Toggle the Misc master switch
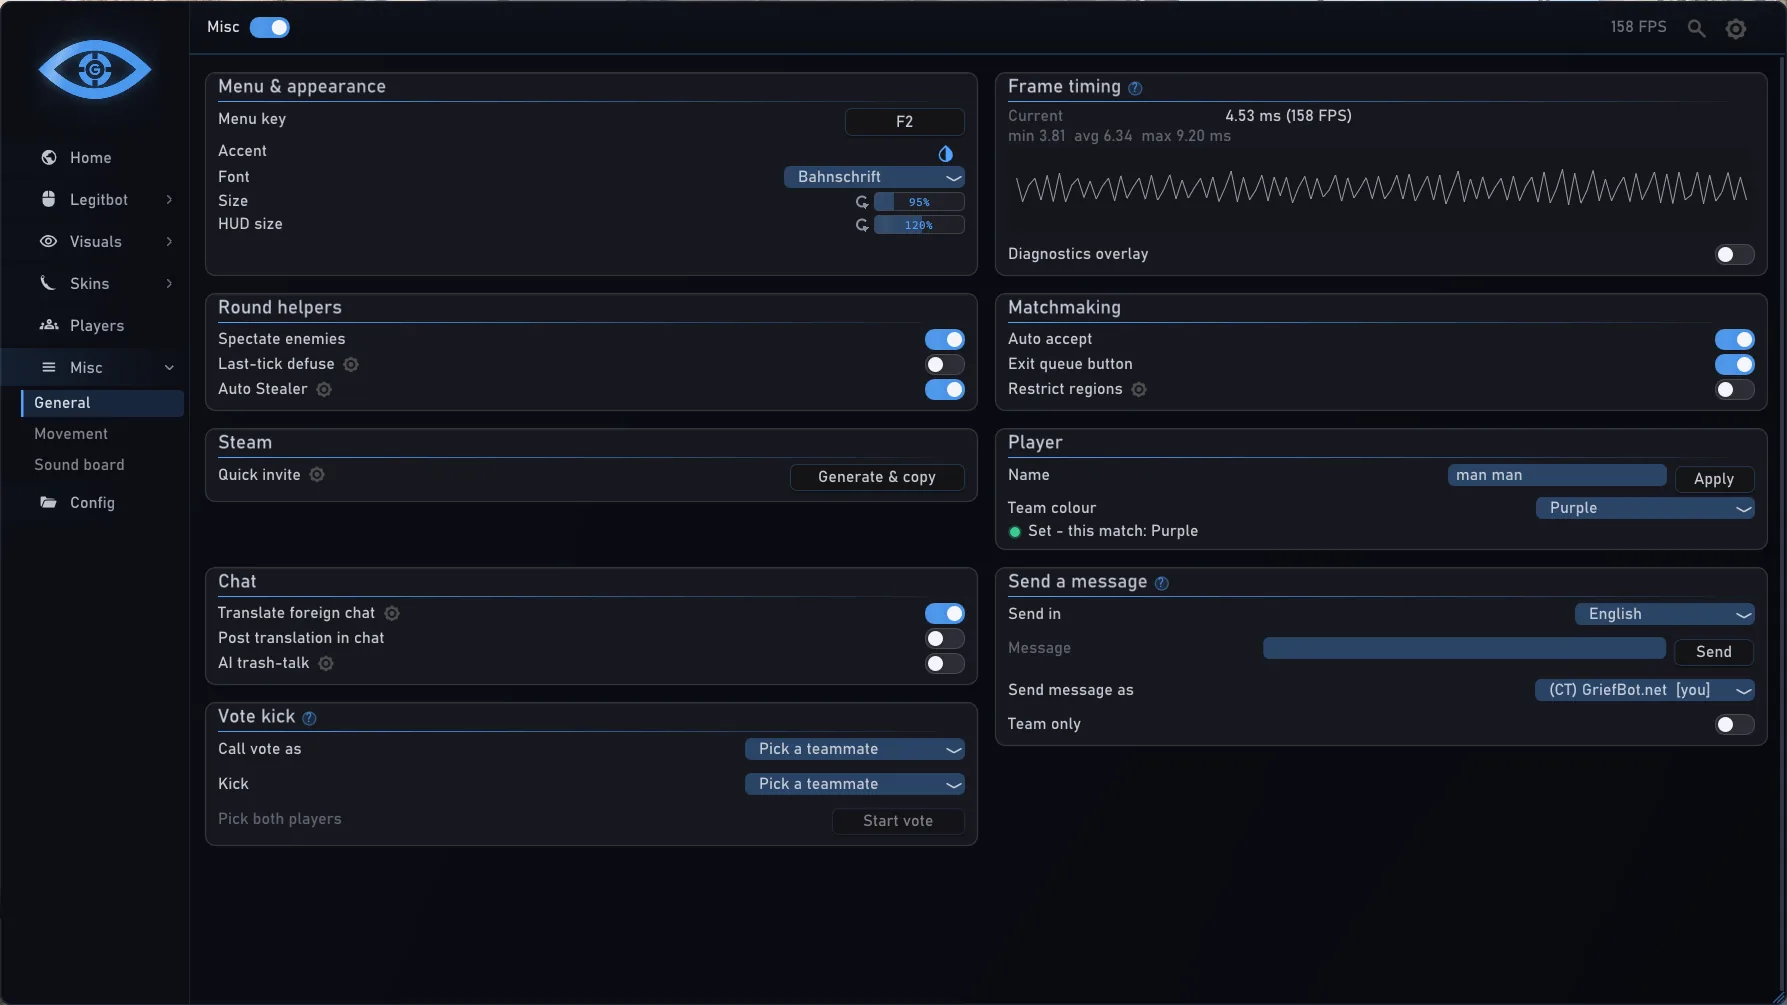The height and width of the screenshot is (1005, 1787). 270,27
